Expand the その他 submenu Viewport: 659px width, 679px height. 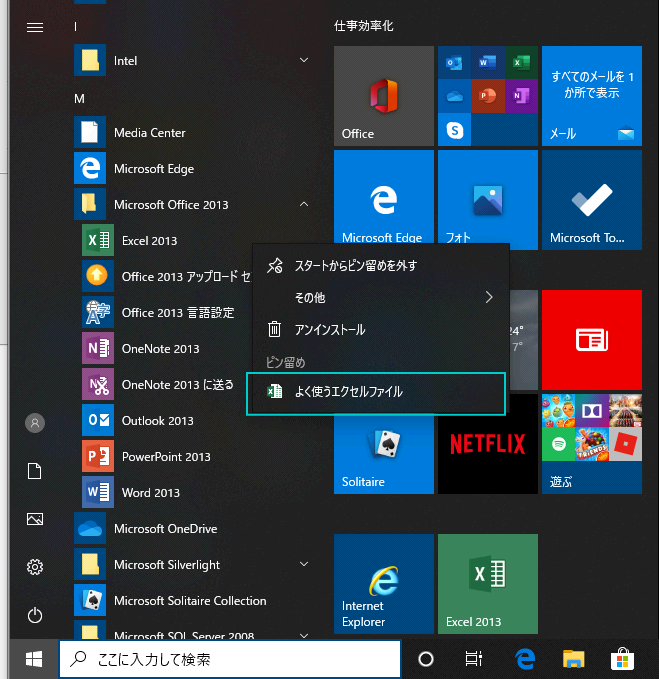point(381,297)
